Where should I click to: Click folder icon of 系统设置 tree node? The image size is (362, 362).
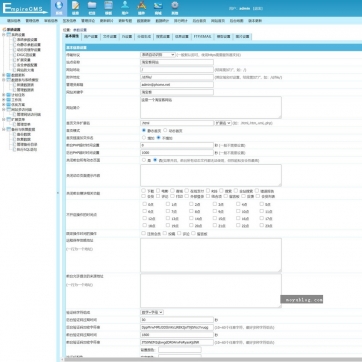pyautogui.click(x=9, y=34)
